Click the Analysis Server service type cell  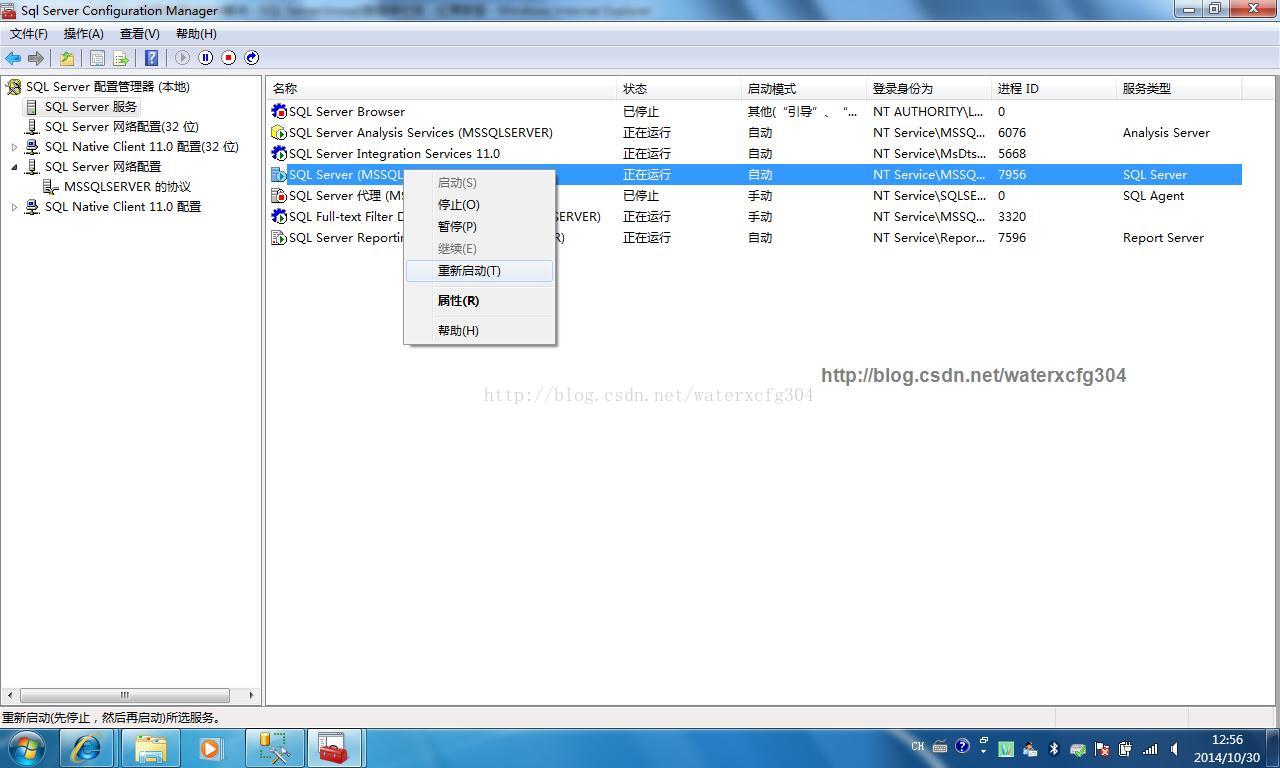click(x=1166, y=133)
